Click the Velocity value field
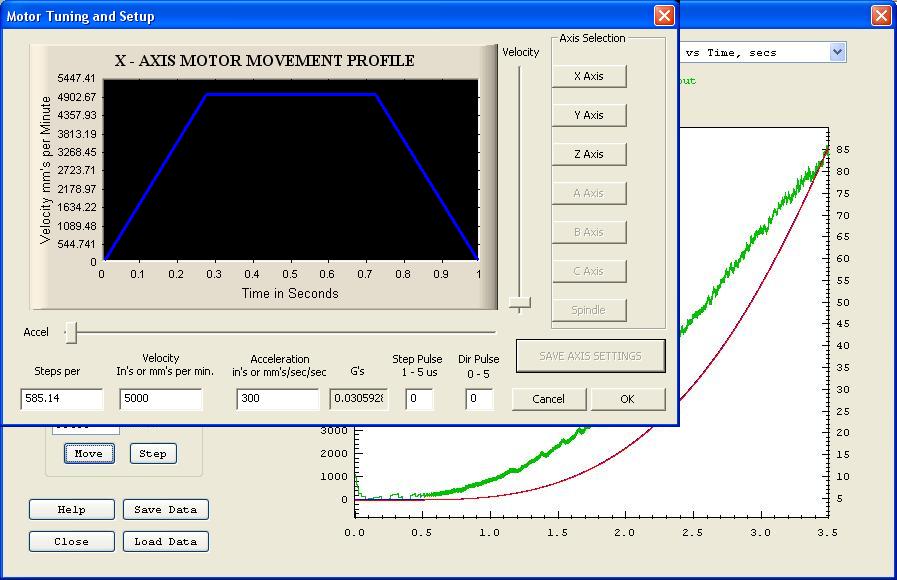This screenshot has width=897, height=580. [161, 399]
